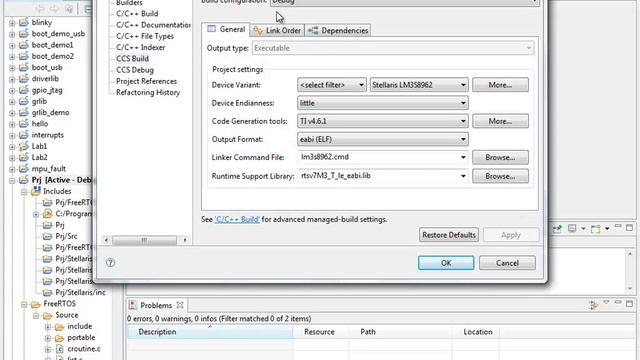Image resolution: width=640 pixels, height=360 pixels.
Task: Select CCS Build in properties tree
Action: pos(132,58)
